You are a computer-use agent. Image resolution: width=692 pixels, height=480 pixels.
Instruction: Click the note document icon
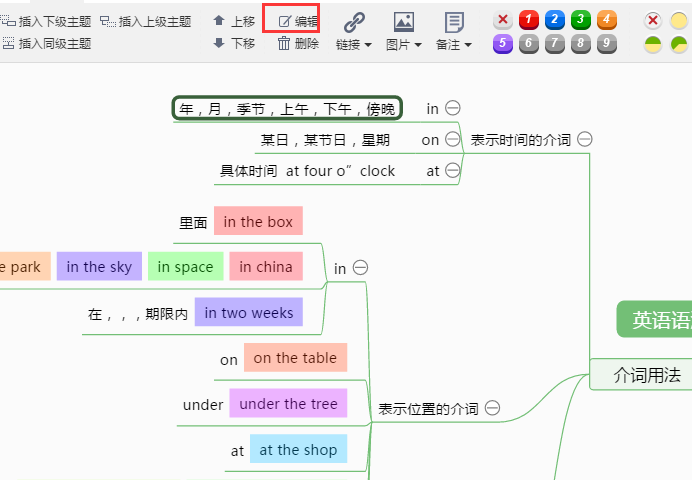point(454,22)
